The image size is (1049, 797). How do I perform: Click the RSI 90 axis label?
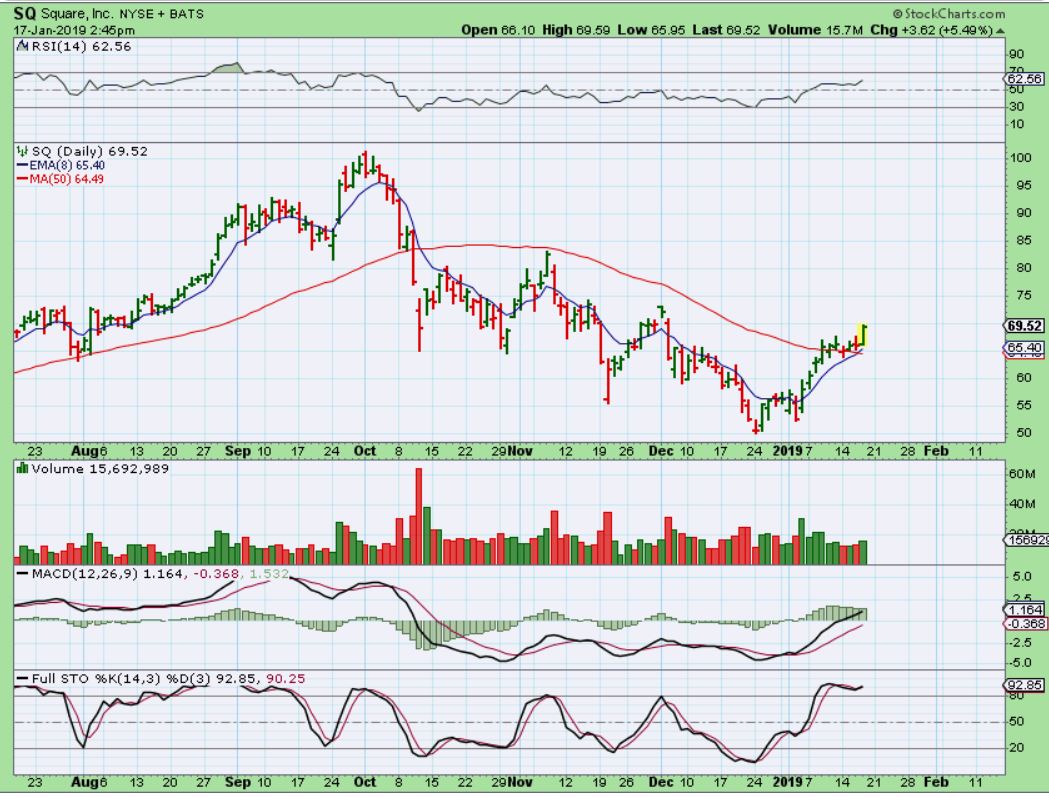[1016, 54]
